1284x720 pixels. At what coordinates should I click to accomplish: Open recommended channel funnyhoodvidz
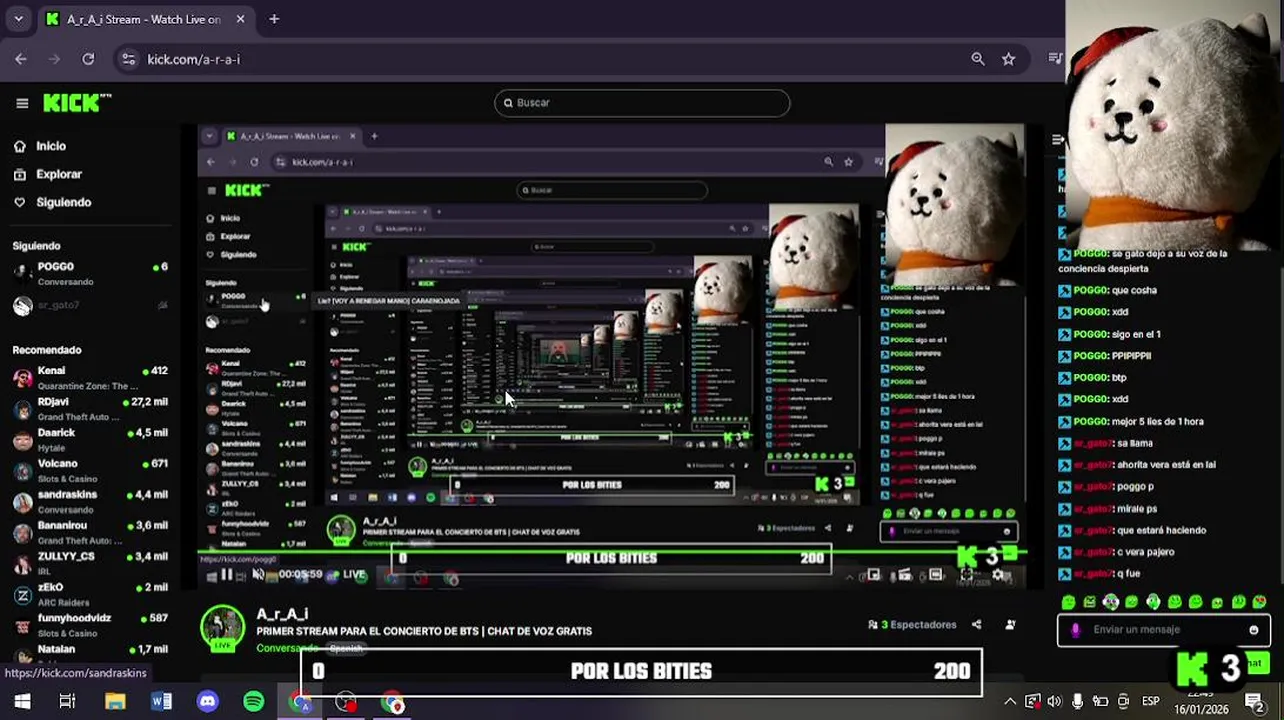pos(90,625)
